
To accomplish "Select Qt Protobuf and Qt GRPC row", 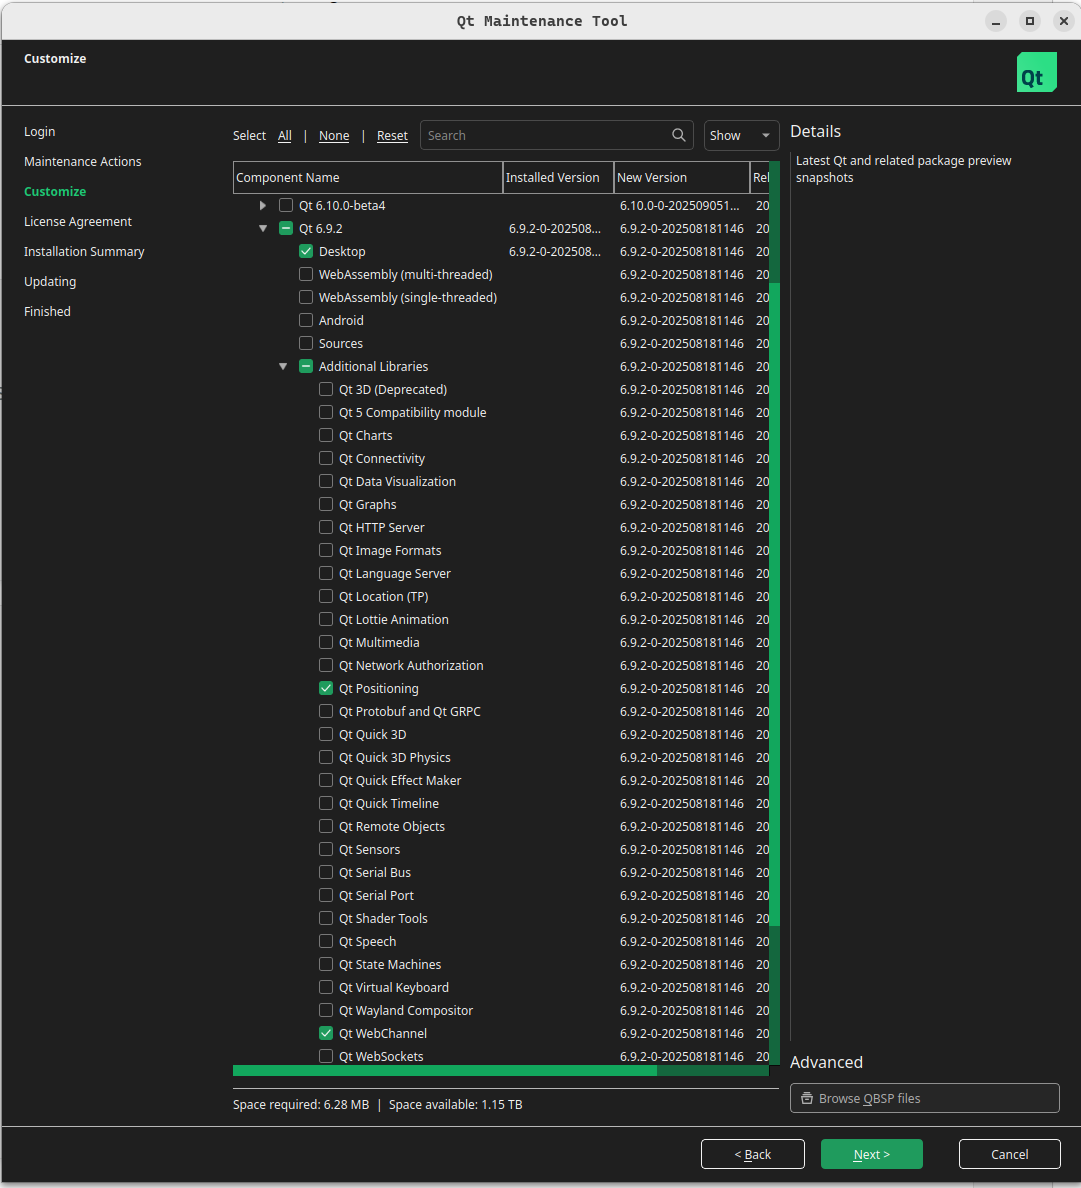I will click(x=501, y=711).
